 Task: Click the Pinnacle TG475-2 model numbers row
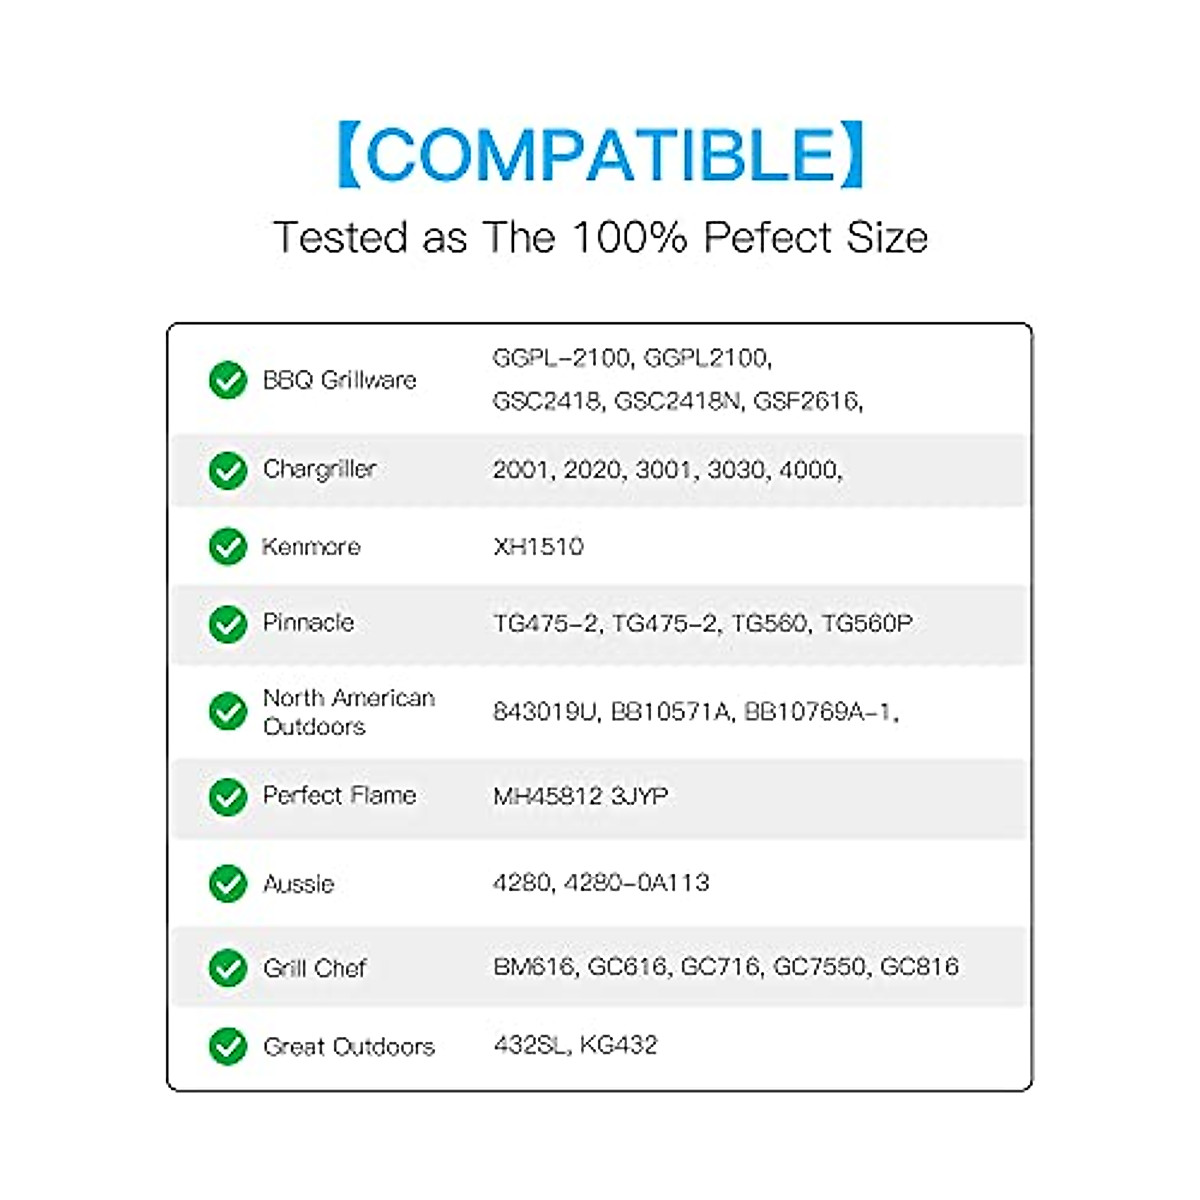pyautogui.click(x=702, y=623)
